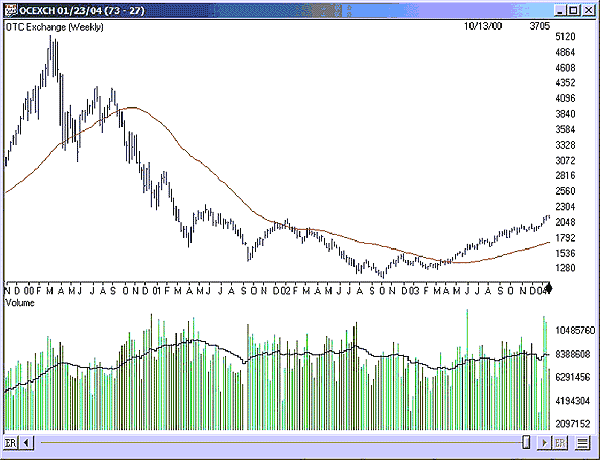Click the black diamond marker on date axis
The height and width of the screenshot is (460, 600).
[x=549, y=289]
